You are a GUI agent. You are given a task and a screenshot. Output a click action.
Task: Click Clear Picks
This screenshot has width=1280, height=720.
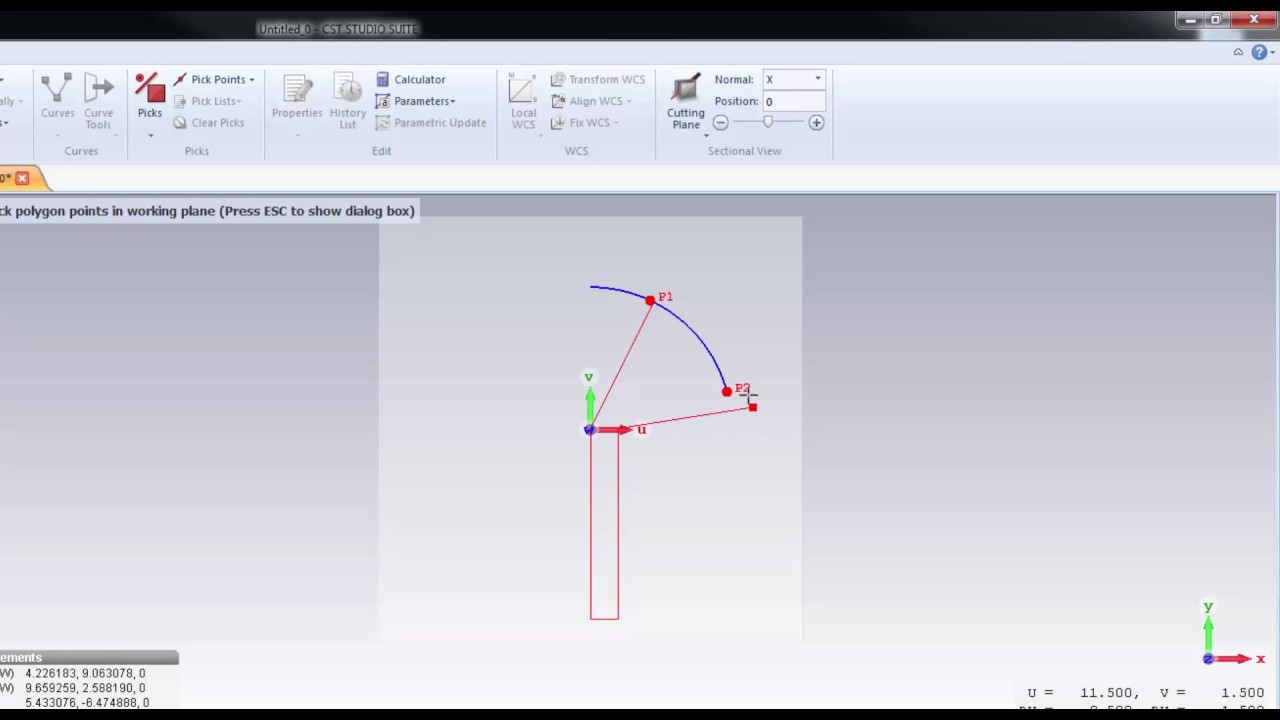pyautogui.click(x=208, y=123)
